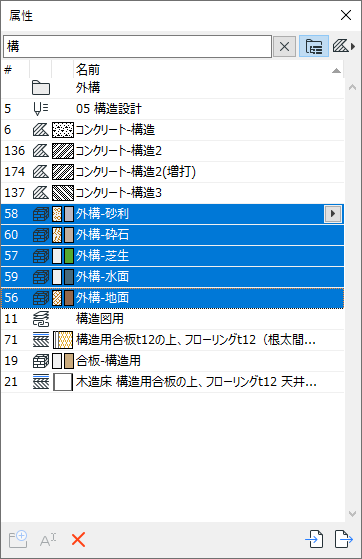Click building material icon of 外構-水面

[41, 277]
